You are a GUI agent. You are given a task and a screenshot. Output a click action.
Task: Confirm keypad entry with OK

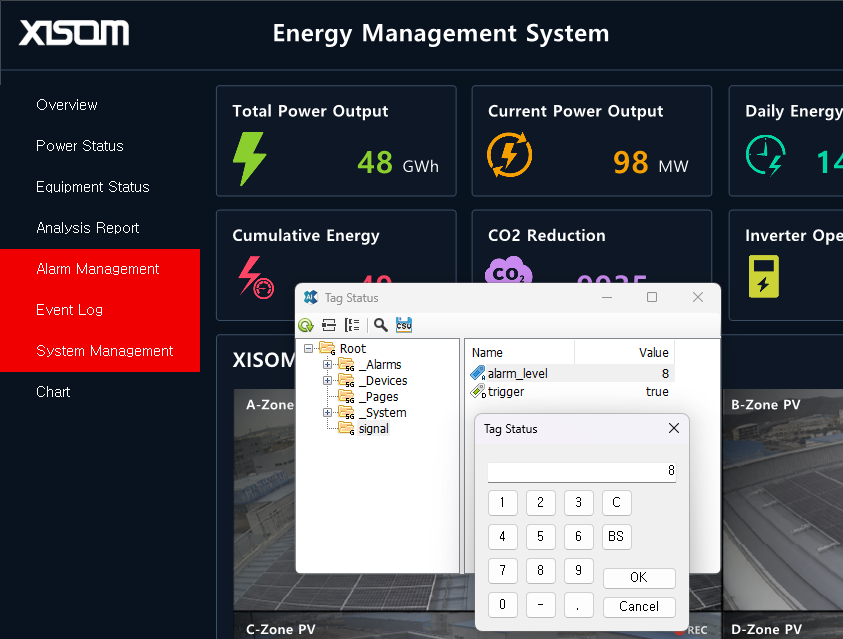[x=639, y=578]
